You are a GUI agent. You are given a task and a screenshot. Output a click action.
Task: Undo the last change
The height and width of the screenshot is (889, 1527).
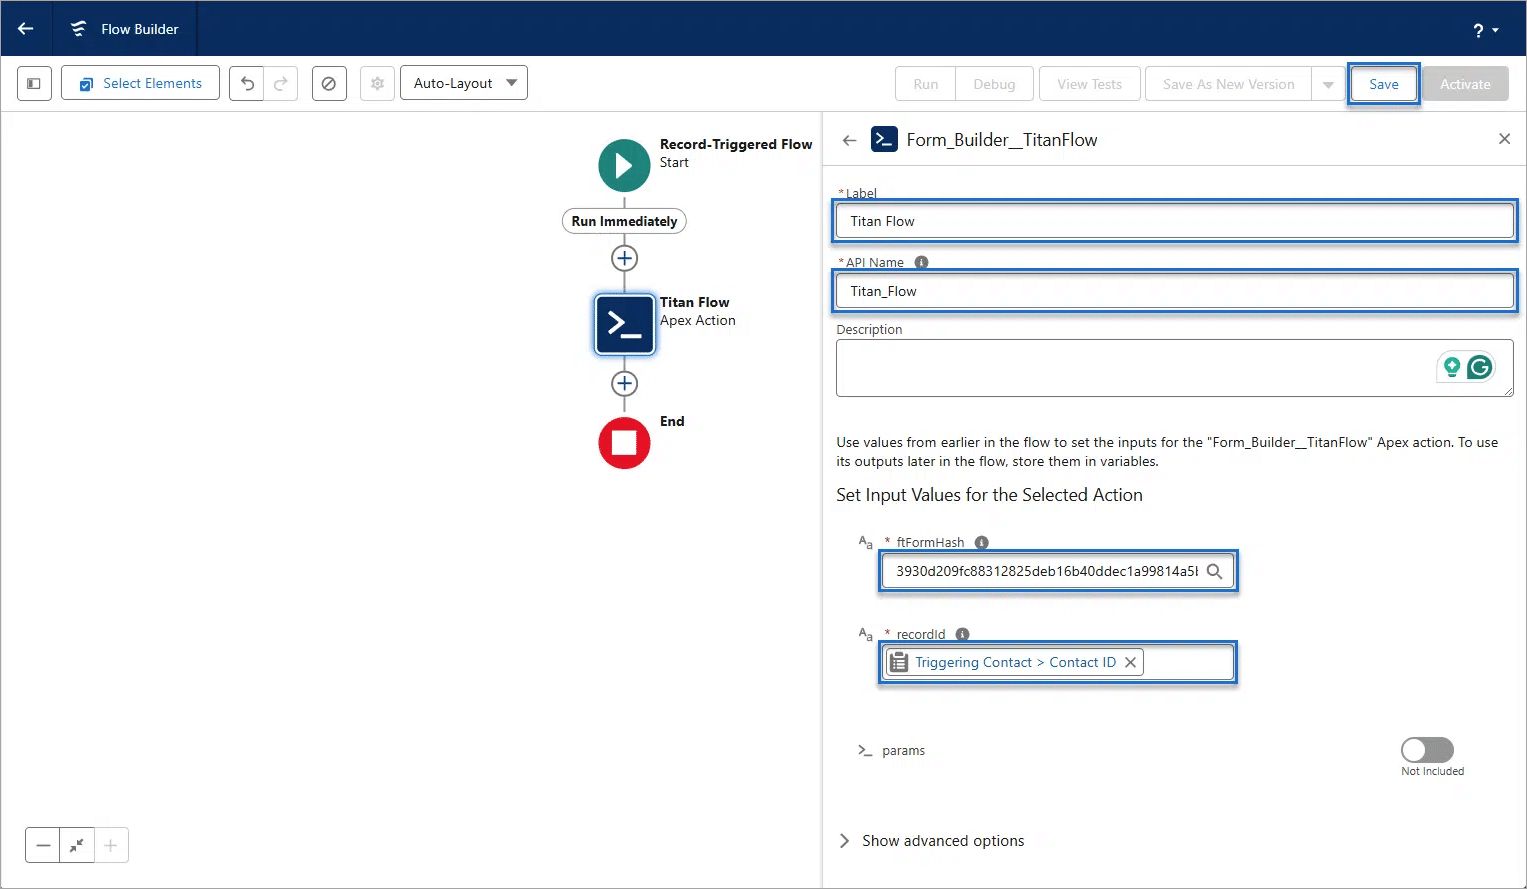[247, 84]
